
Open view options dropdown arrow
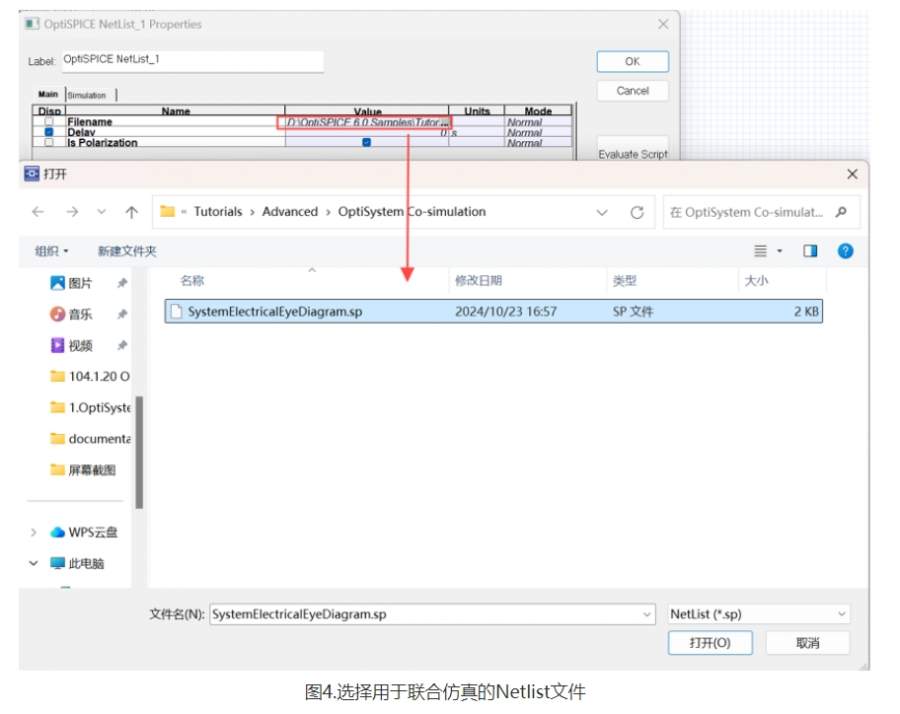[779, 251]
